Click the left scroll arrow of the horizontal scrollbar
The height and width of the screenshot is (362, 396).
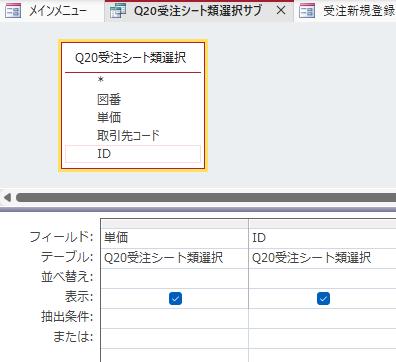click(7, 198)
